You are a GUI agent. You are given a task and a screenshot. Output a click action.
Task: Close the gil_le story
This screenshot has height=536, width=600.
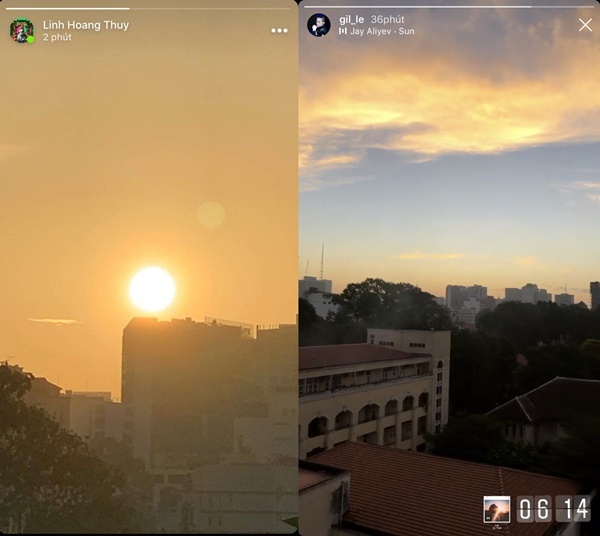(585, 25)
